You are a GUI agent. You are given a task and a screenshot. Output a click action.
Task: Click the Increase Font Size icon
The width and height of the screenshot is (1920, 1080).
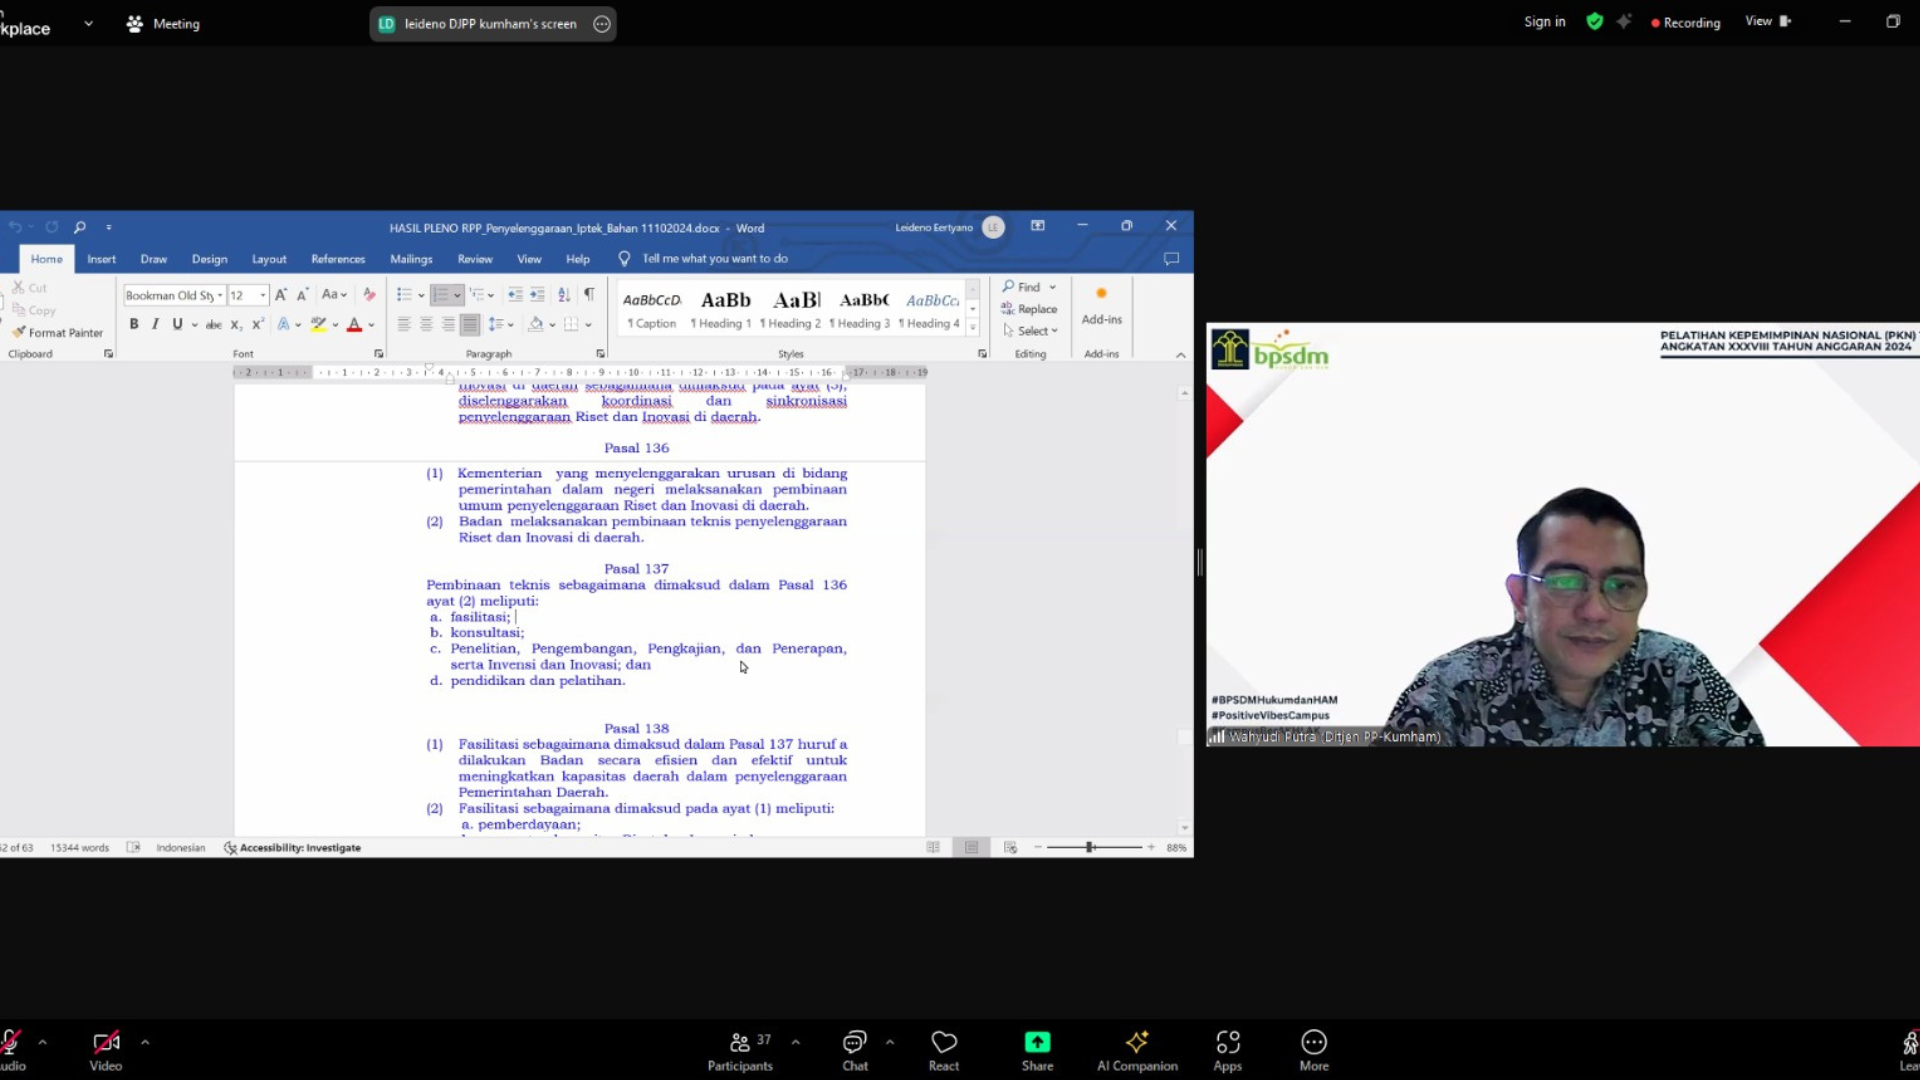coord(281,294)
